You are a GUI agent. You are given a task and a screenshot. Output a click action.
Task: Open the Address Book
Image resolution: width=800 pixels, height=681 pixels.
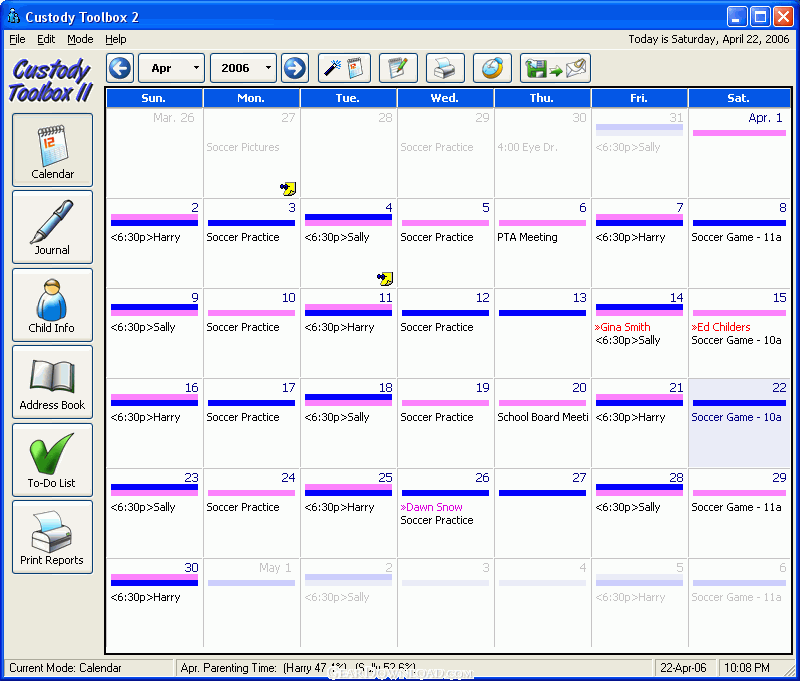pos(53,383)
